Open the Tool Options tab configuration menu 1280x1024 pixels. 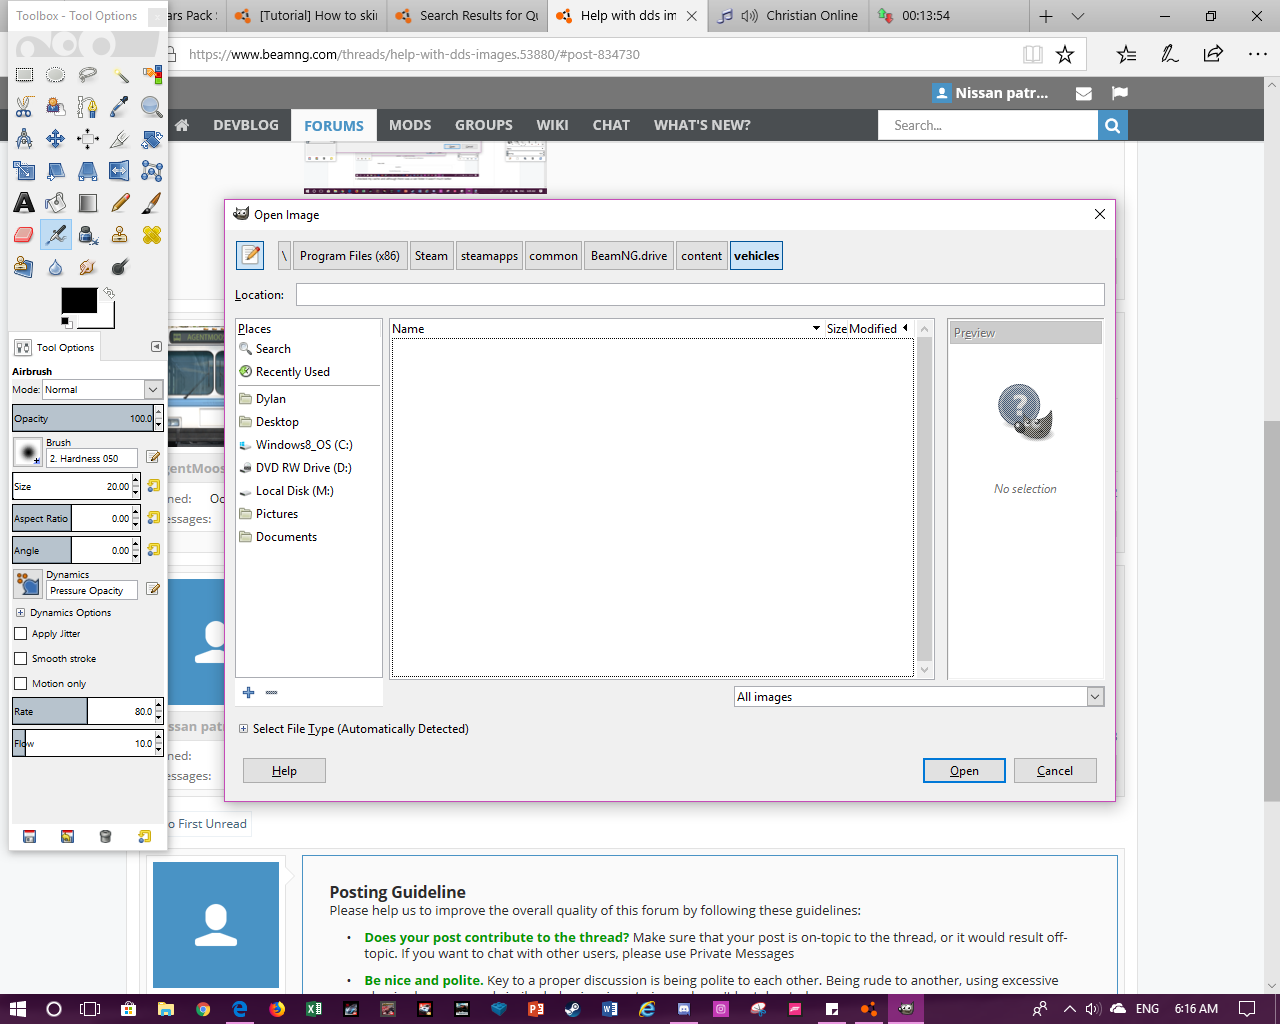tap(156, 347)
